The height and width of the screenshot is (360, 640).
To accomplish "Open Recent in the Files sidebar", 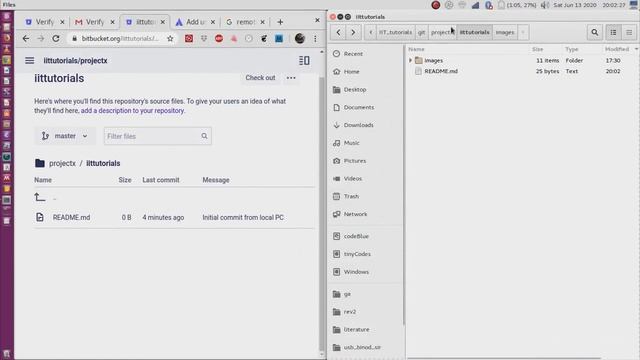I will coord(353,53).
